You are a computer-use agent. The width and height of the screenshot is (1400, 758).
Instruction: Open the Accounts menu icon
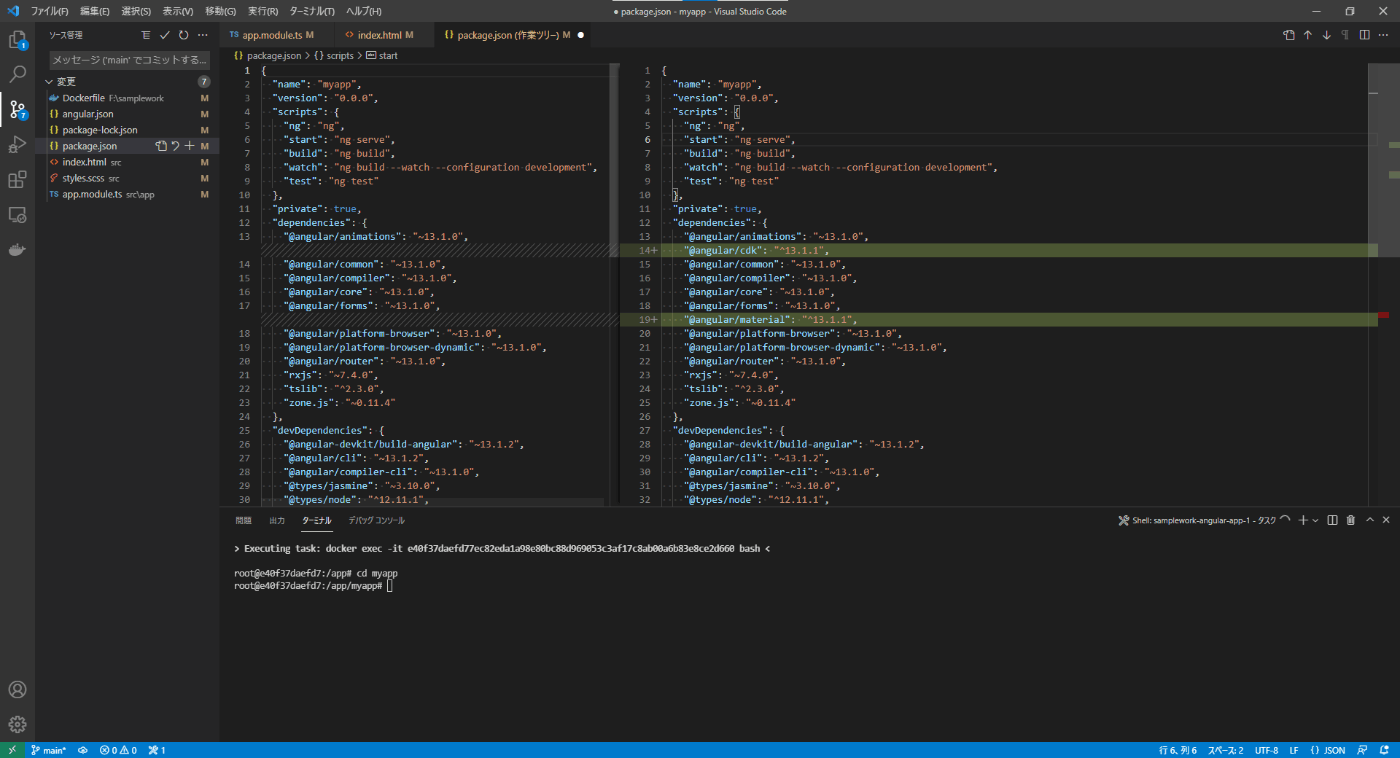click(x=17, y=690)
